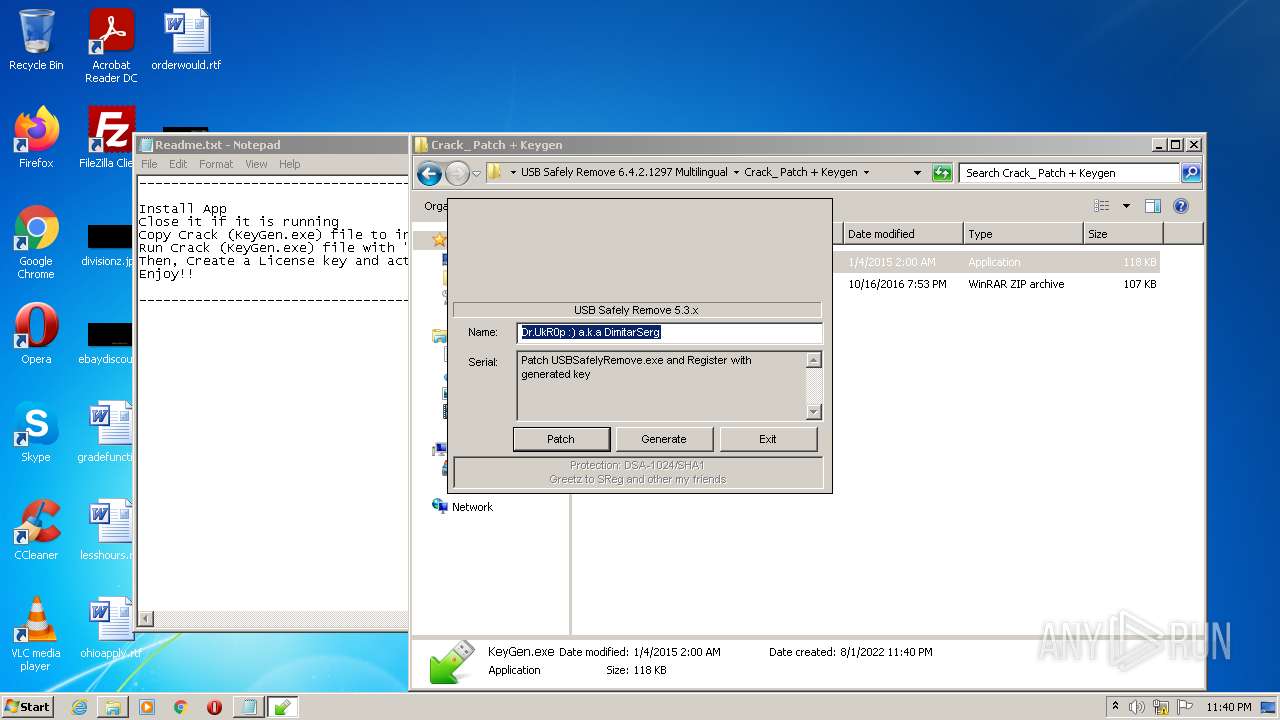Expand the arrow after USB Safely Remove breadcrumb
Screen dimensions: 1280x720
pyautogui.click(x=736, y=173)
